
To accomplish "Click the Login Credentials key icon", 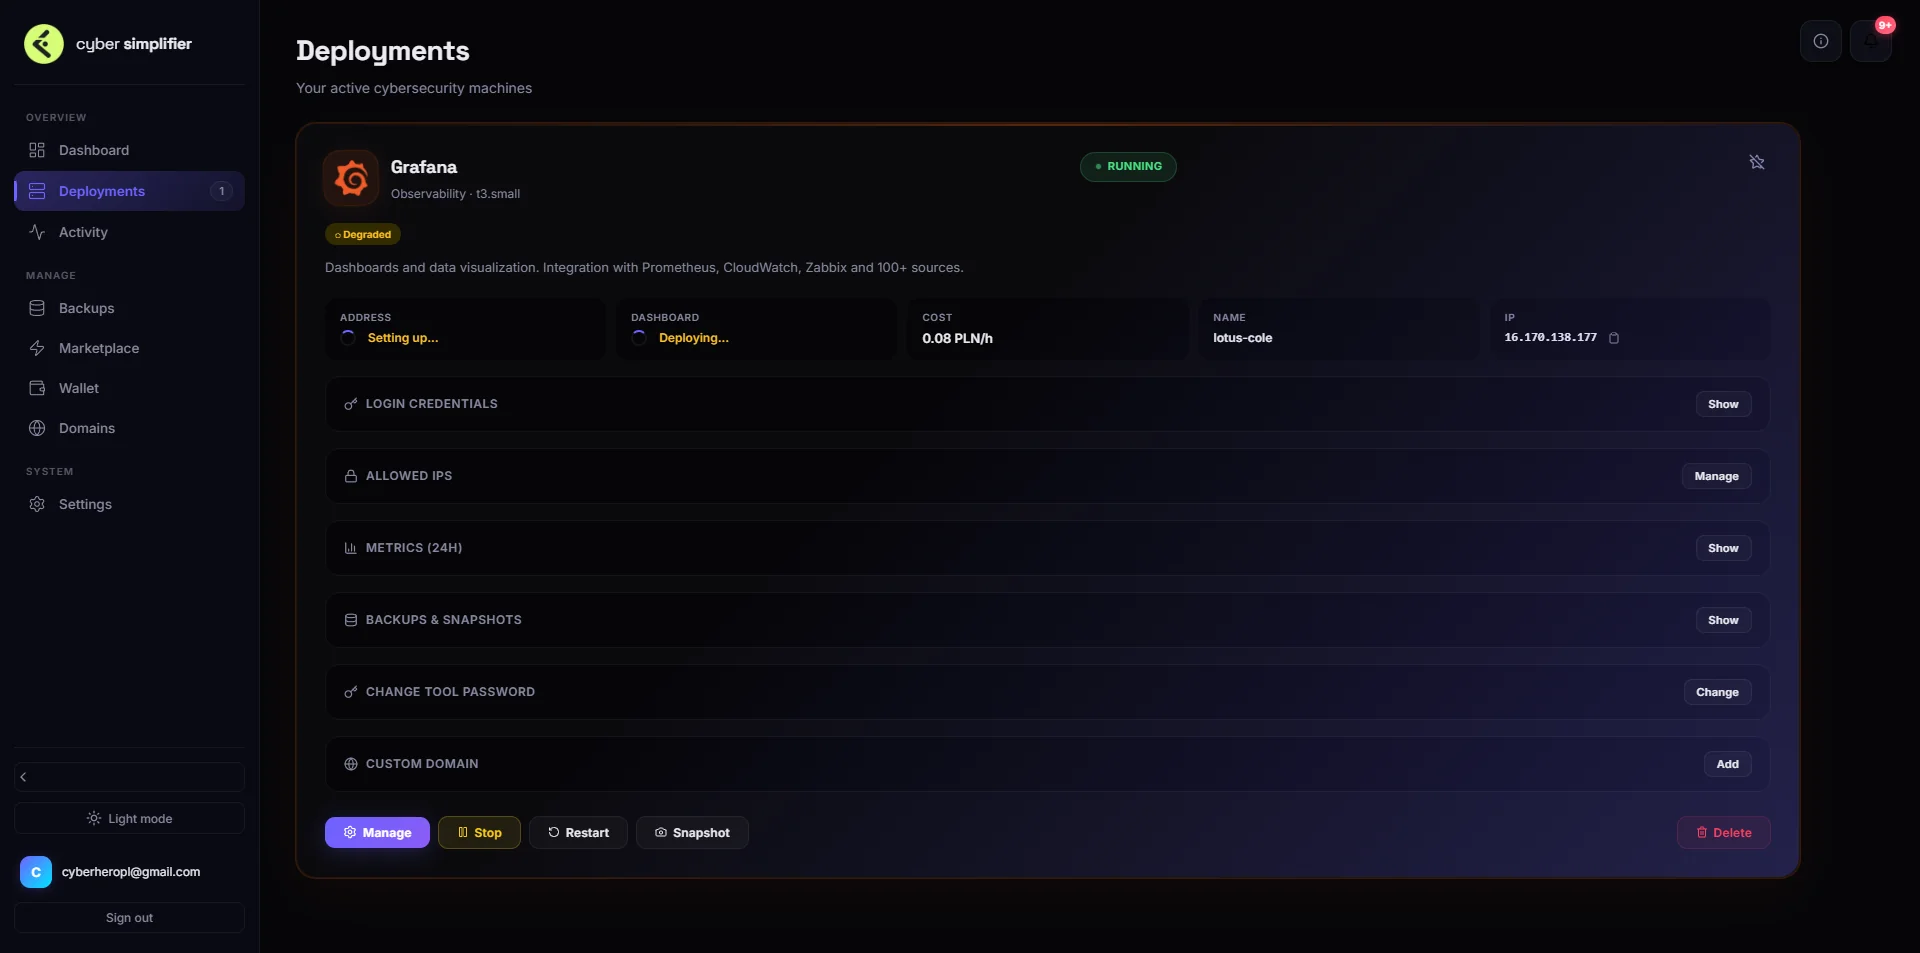I will click(351, 404).
